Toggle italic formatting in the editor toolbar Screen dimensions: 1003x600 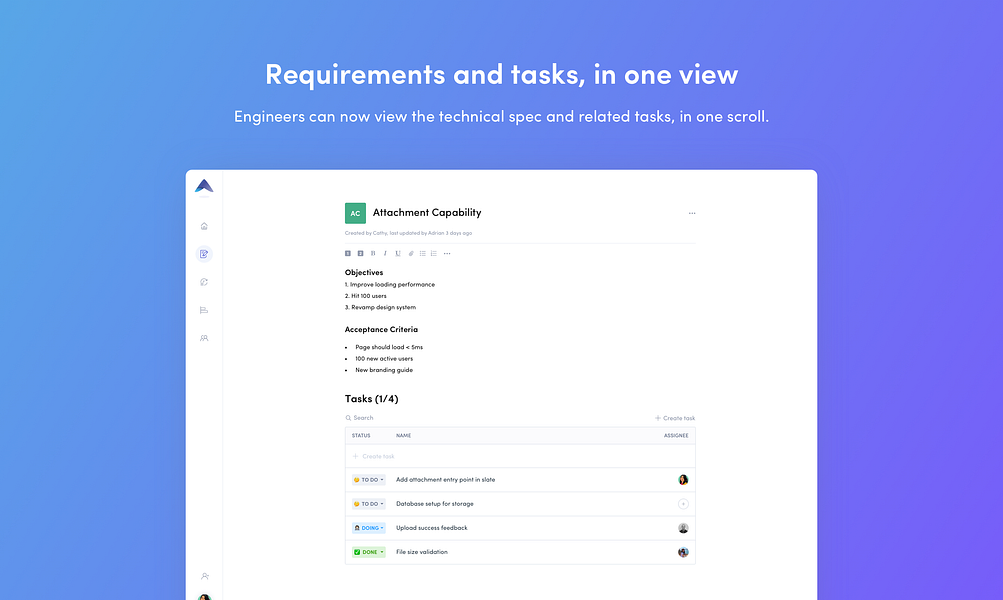[385, 253]
